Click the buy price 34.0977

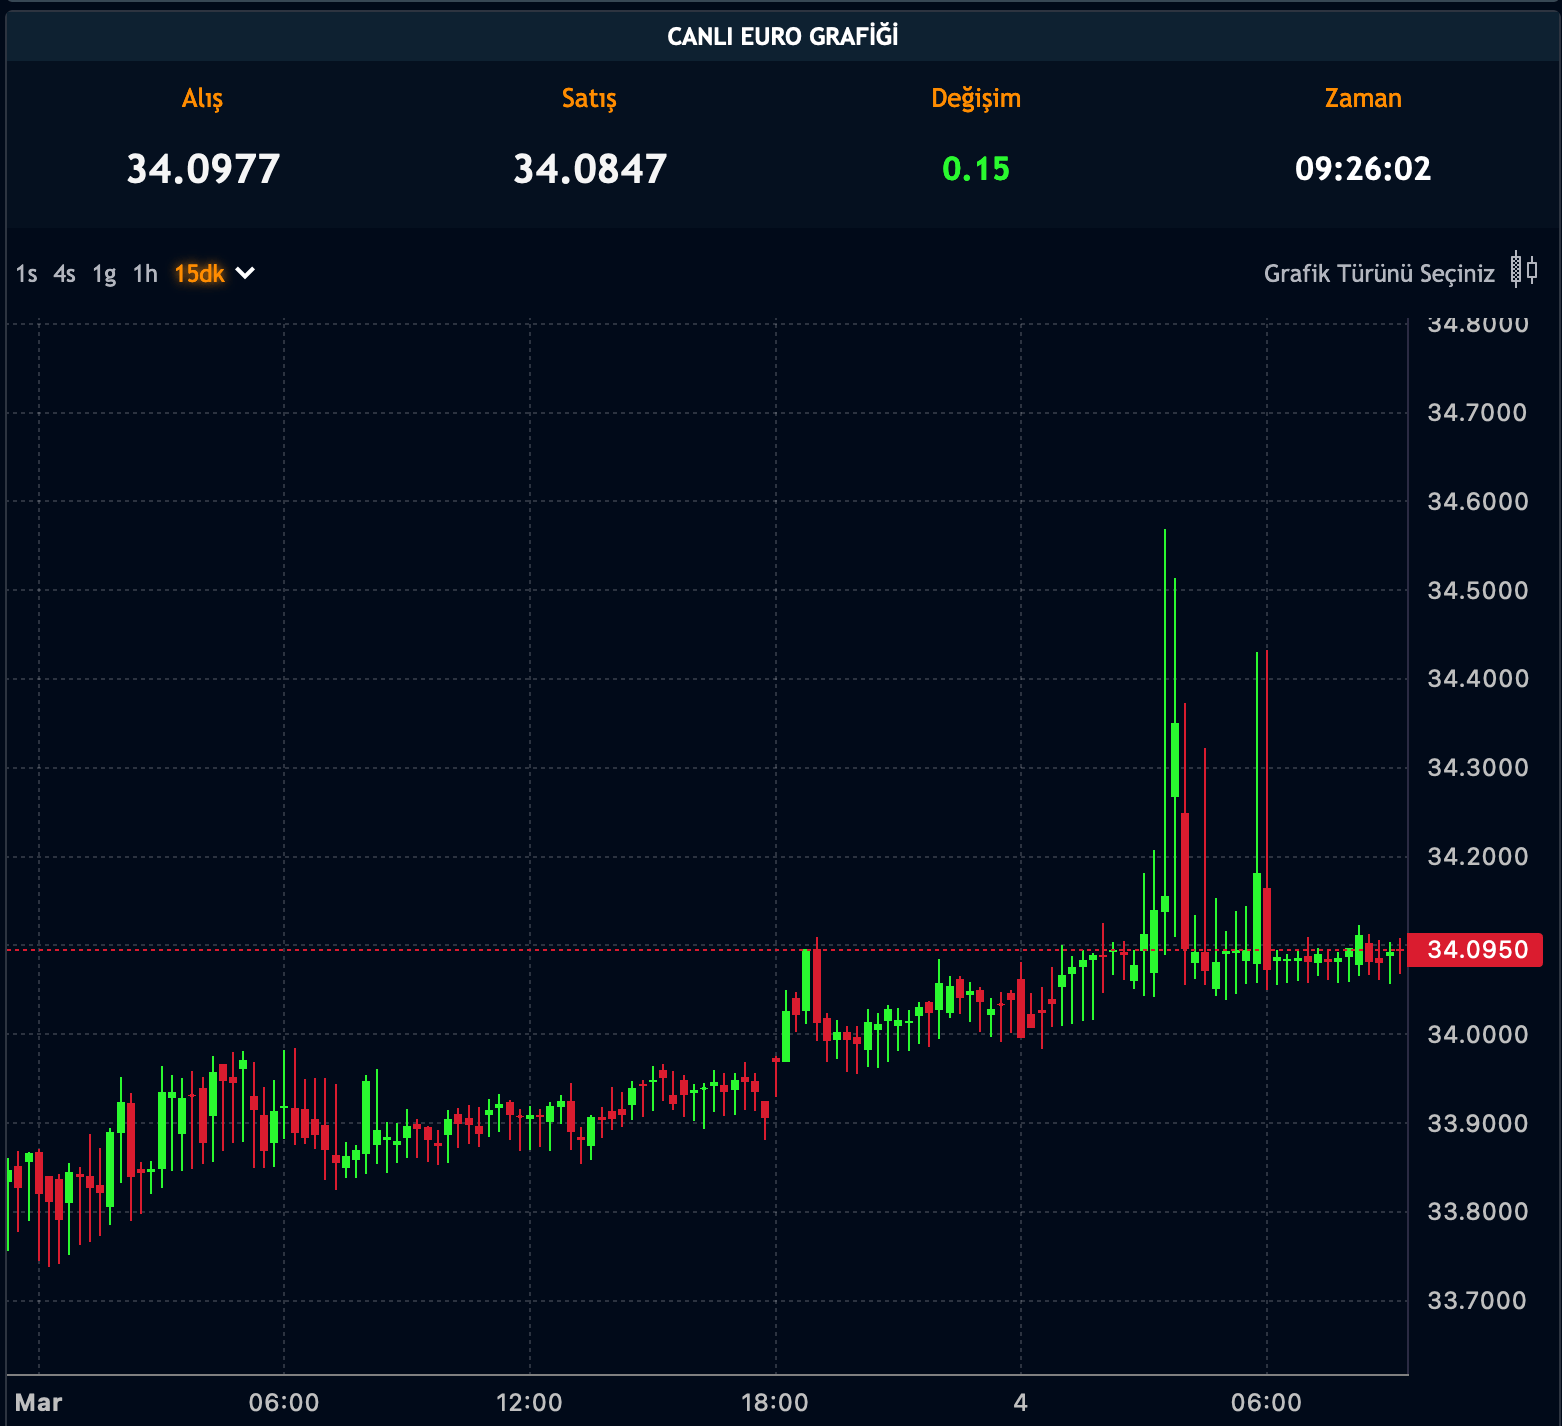[203, 168]
